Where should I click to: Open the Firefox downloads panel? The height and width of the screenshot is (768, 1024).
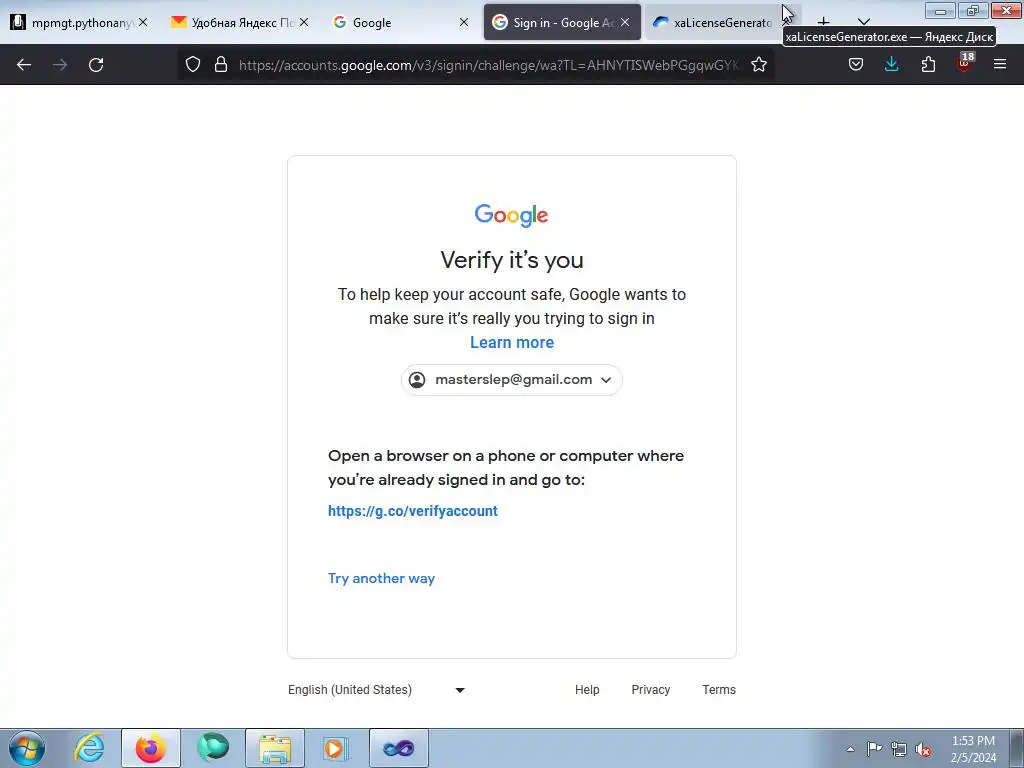point(891,65)
